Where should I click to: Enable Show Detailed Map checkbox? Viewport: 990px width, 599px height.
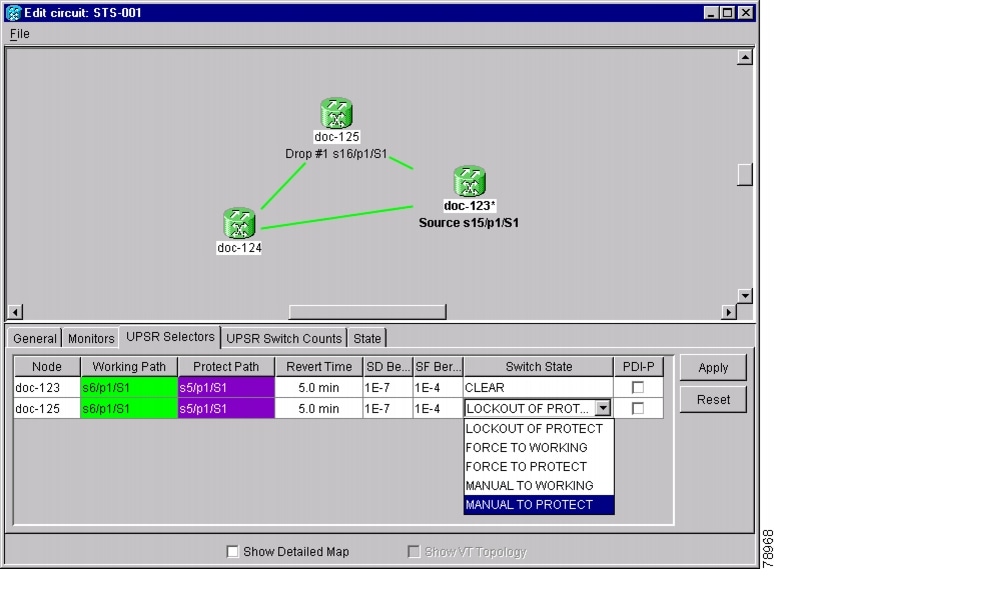pyautogui.click(x=232, y=552)
